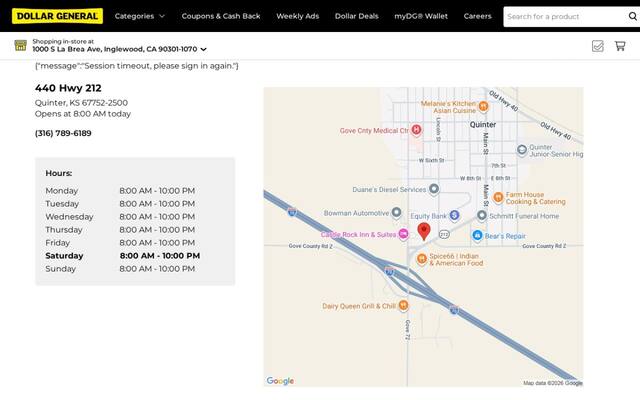Click the Sunday hours row
640x400 pixels.
click(120, 269)
